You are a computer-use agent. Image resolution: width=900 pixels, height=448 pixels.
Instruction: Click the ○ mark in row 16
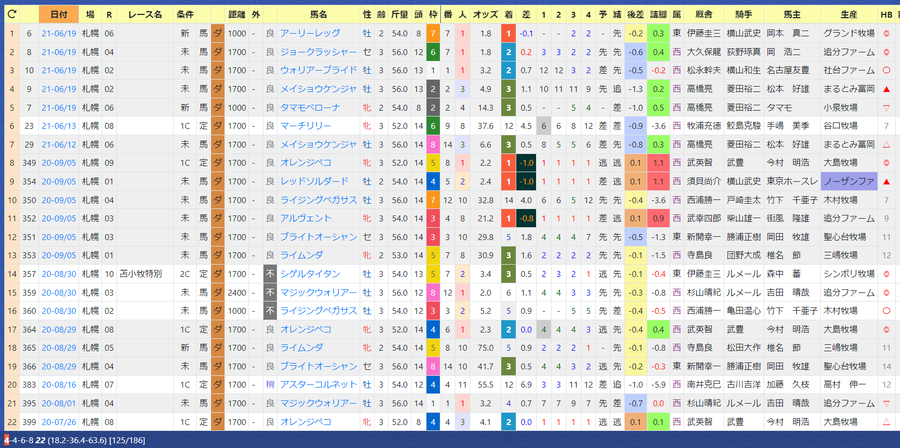click(887, 311)
